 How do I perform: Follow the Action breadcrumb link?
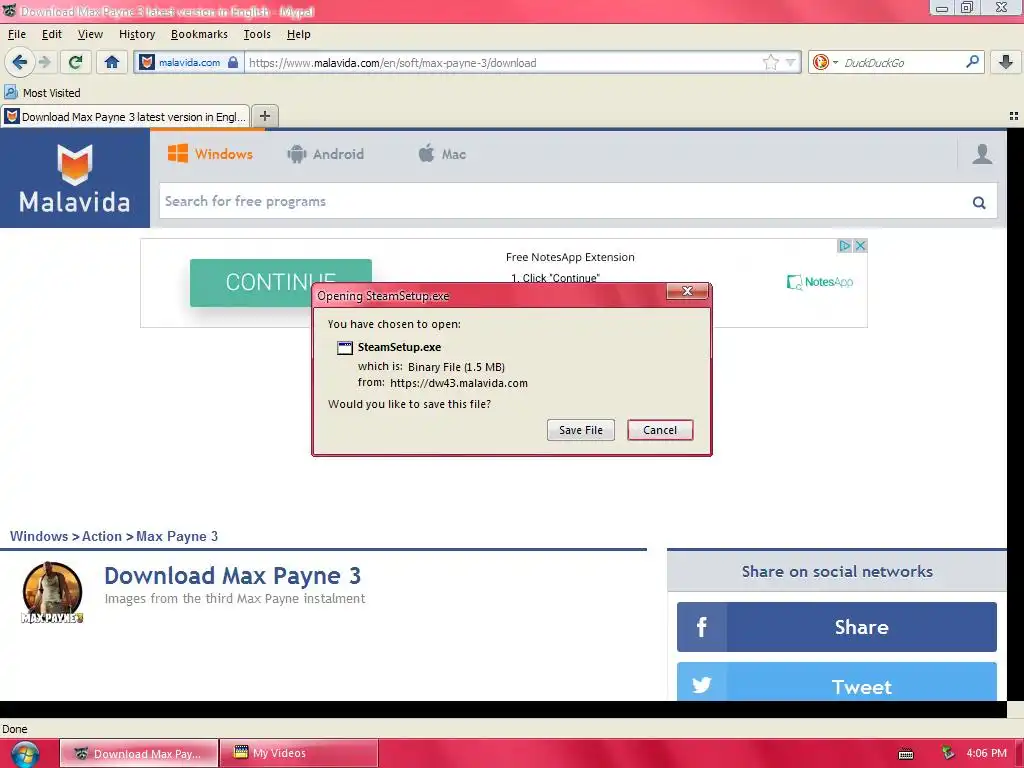coord(101,536)
